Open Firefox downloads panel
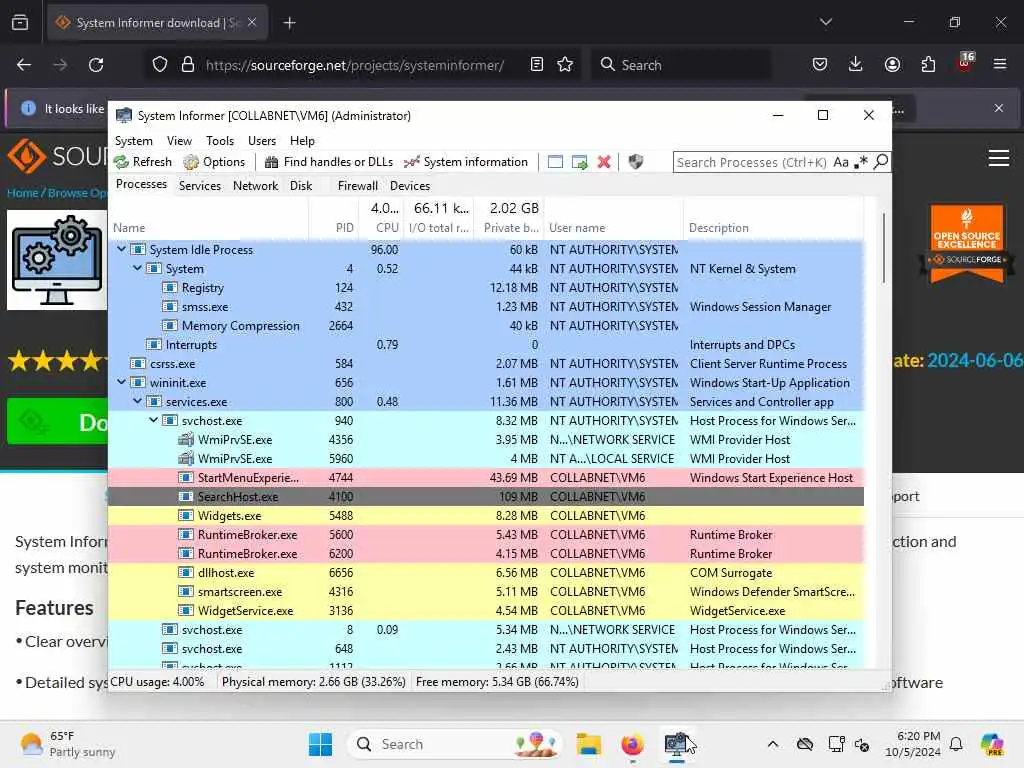 (856, 64)
